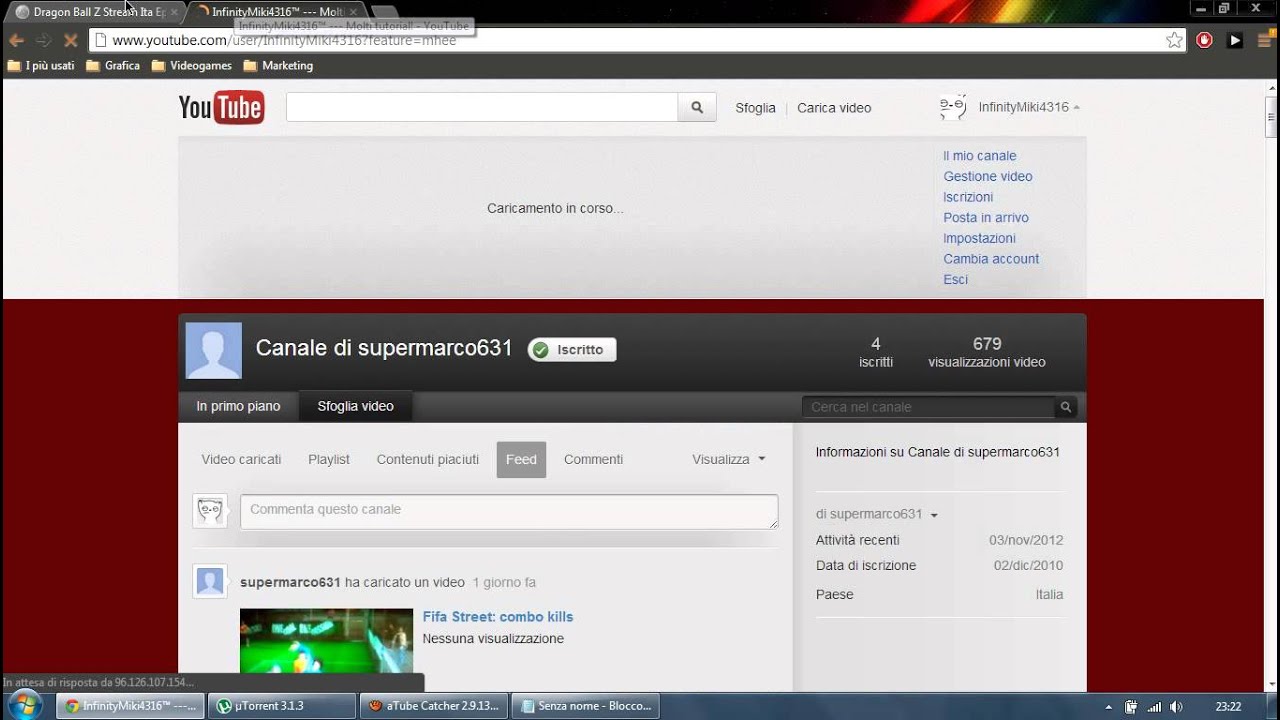Open Grafica bookmarks folder
The image size is (1280, 720).
pos(113,66)
